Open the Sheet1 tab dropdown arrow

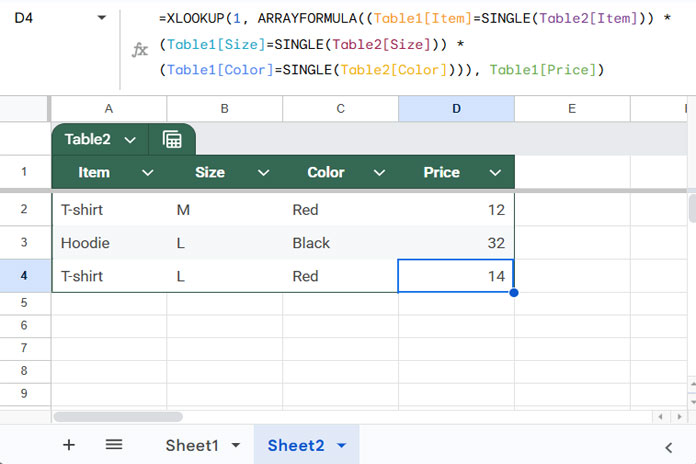pos(236,445)
